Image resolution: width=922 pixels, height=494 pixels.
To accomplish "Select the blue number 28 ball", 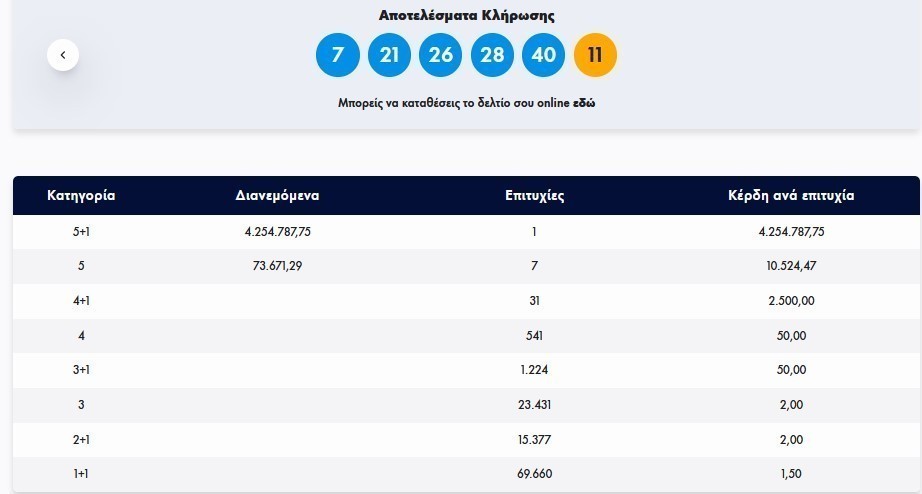I will tap(492, 55).
